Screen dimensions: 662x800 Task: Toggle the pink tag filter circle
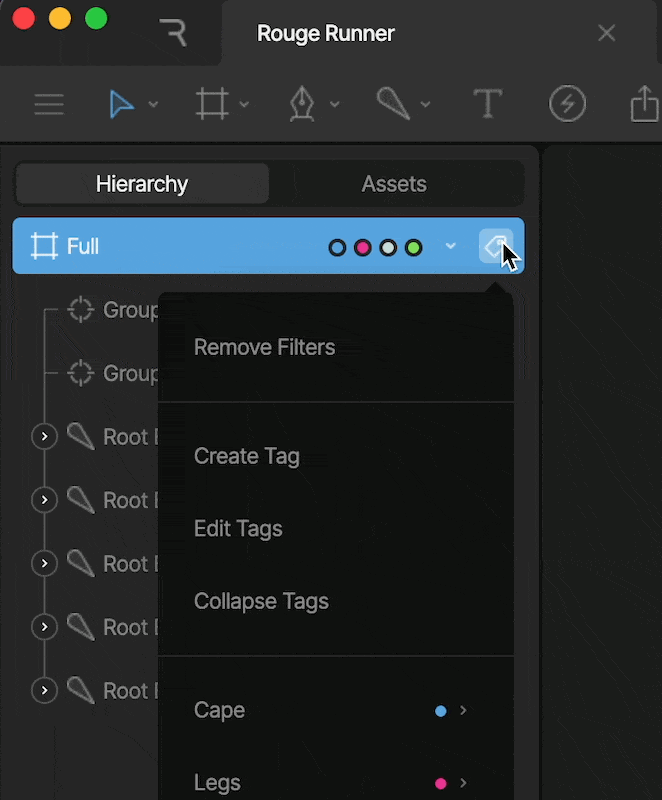363,248
